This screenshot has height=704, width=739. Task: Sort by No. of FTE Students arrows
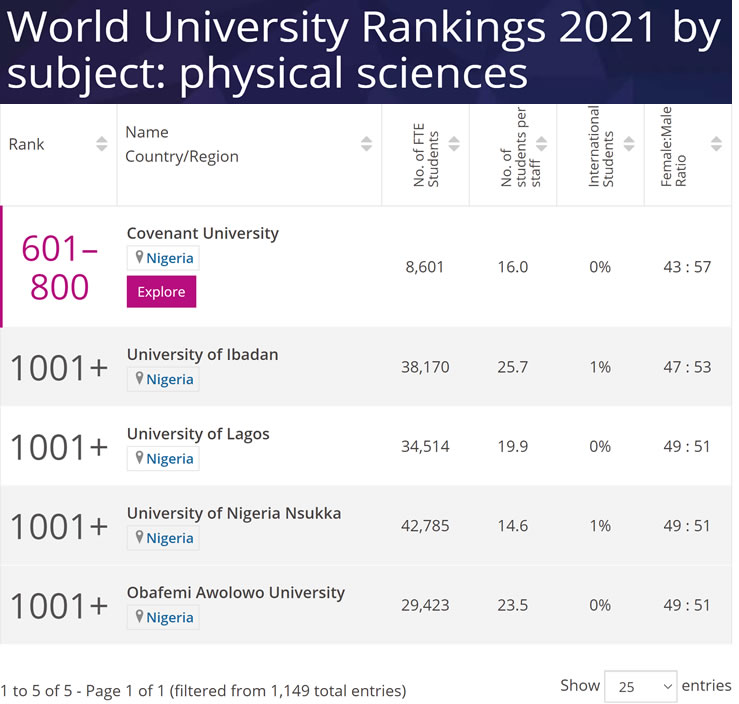point(454,144)
